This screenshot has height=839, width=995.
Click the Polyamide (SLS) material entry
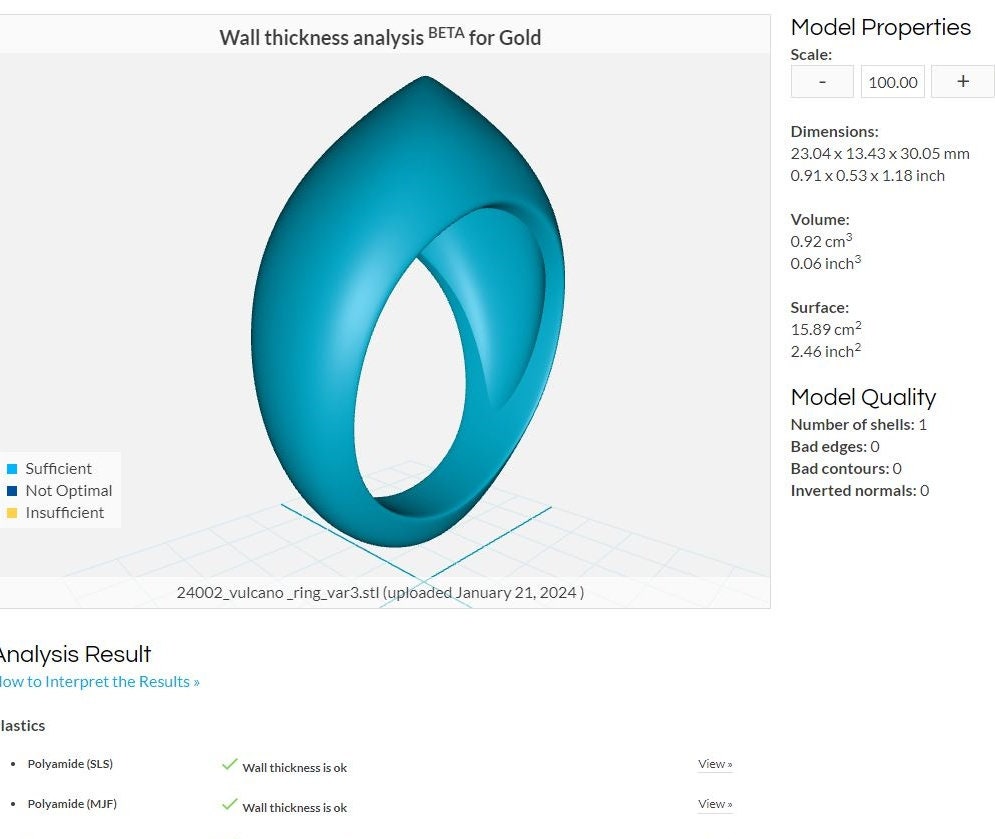point(70,764)
